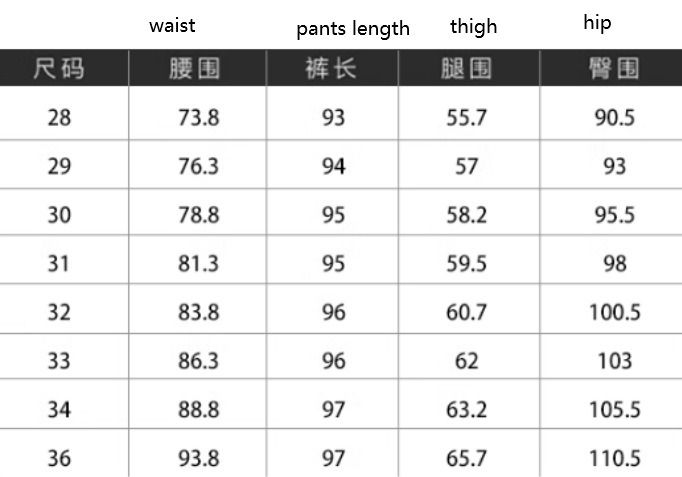682x477 pixels.
Task: Click size 36 row label
Action: 59,459
